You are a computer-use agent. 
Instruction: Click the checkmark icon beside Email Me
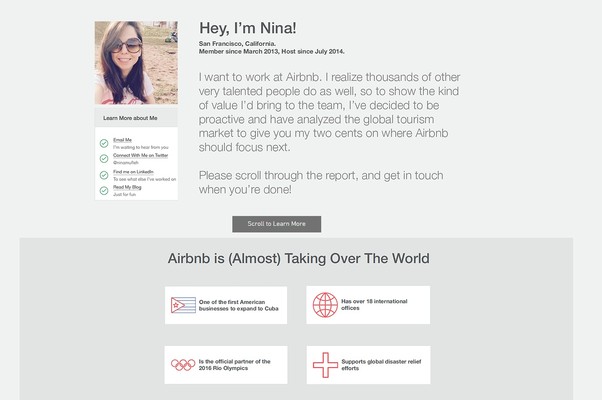(x=104, y=143)
